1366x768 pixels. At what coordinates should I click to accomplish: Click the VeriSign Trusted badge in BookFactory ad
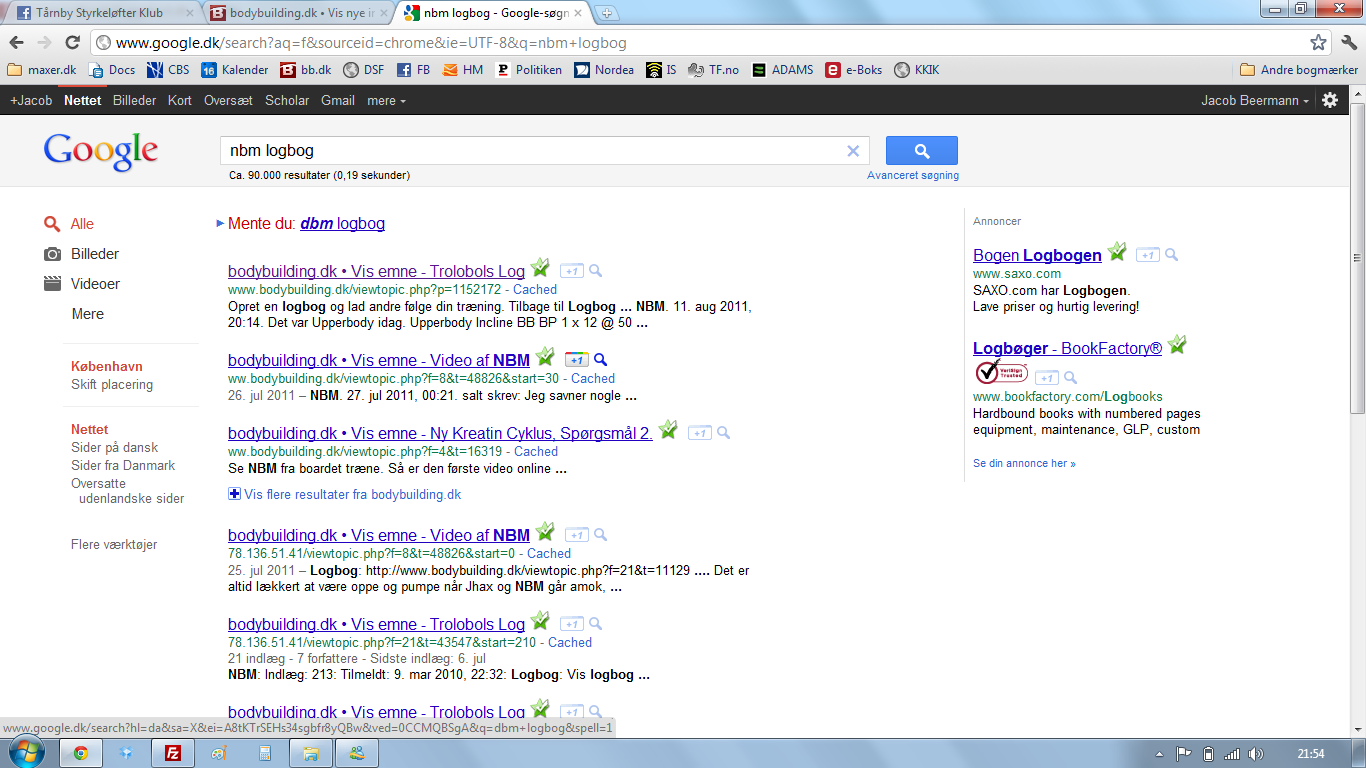click(x=1001, y=372)
